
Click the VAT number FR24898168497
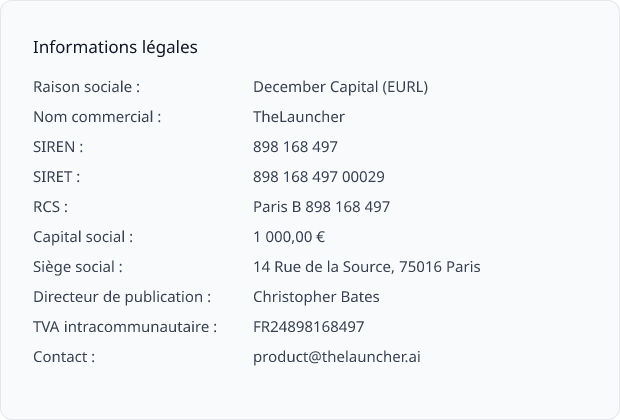click(x=308, y=327)
